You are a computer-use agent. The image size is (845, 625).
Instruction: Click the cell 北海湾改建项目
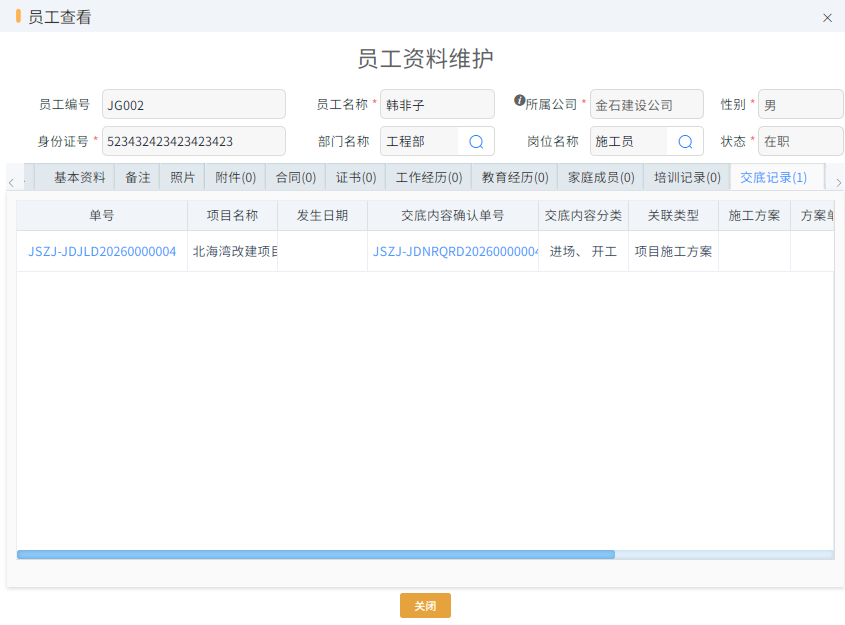(232, 252)
